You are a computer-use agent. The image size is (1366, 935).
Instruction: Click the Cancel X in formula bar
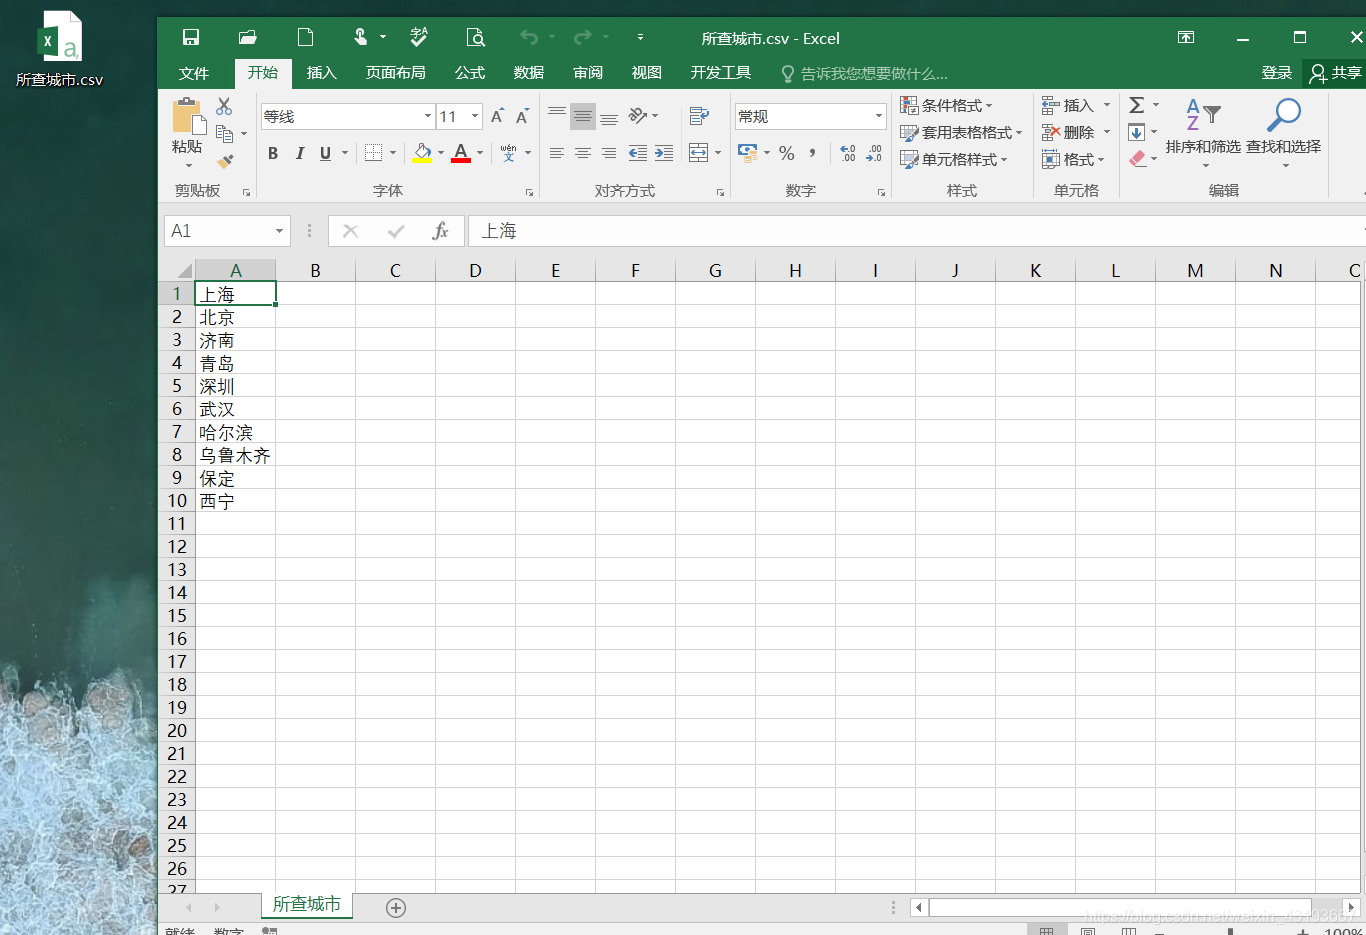point(350,231)
